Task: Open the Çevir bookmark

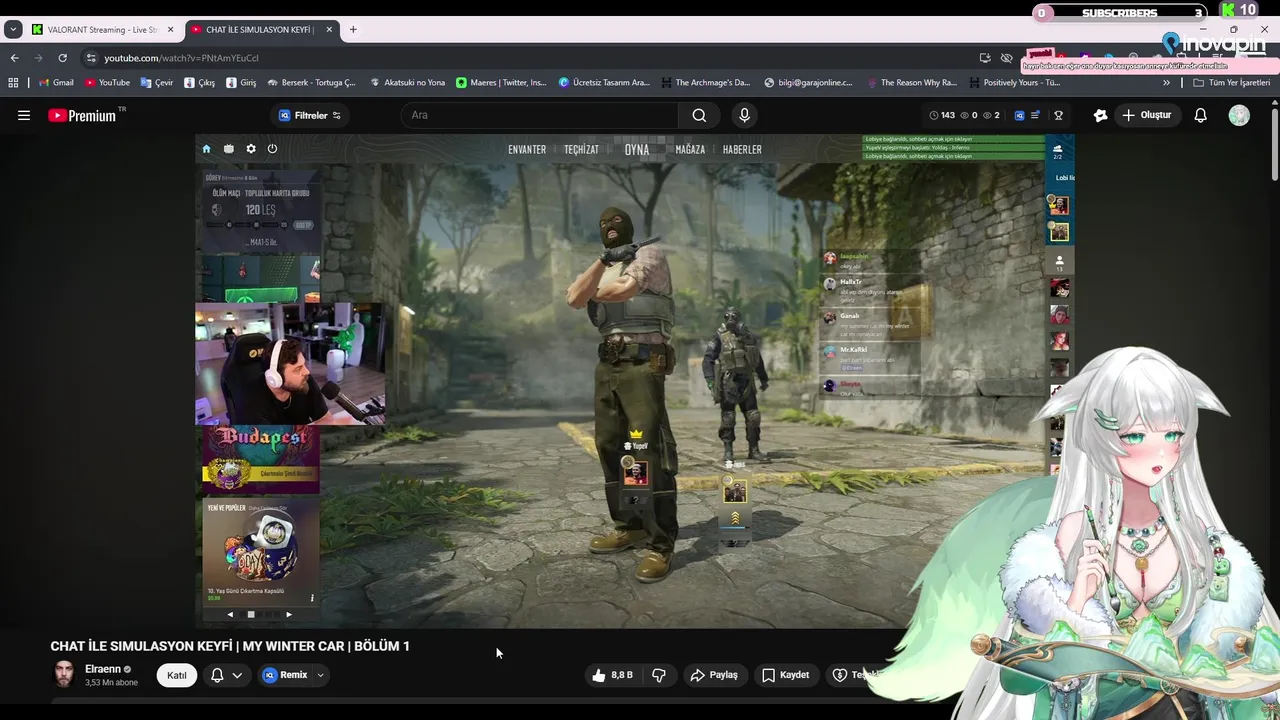Action: (x=157, y=83)
